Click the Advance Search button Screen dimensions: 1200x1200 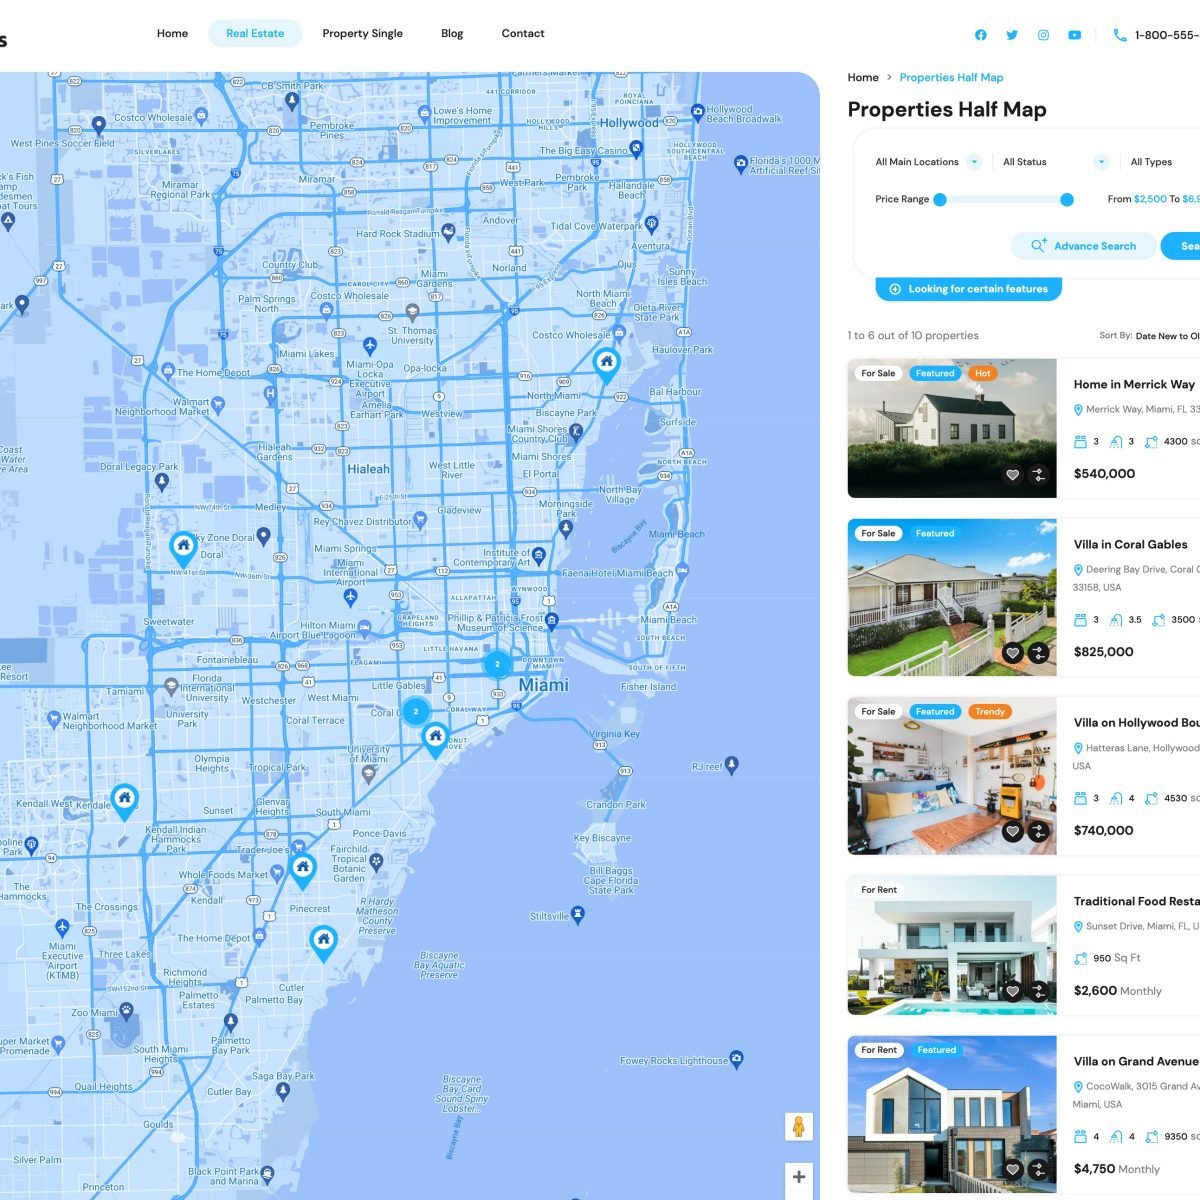pos(1084,246)
